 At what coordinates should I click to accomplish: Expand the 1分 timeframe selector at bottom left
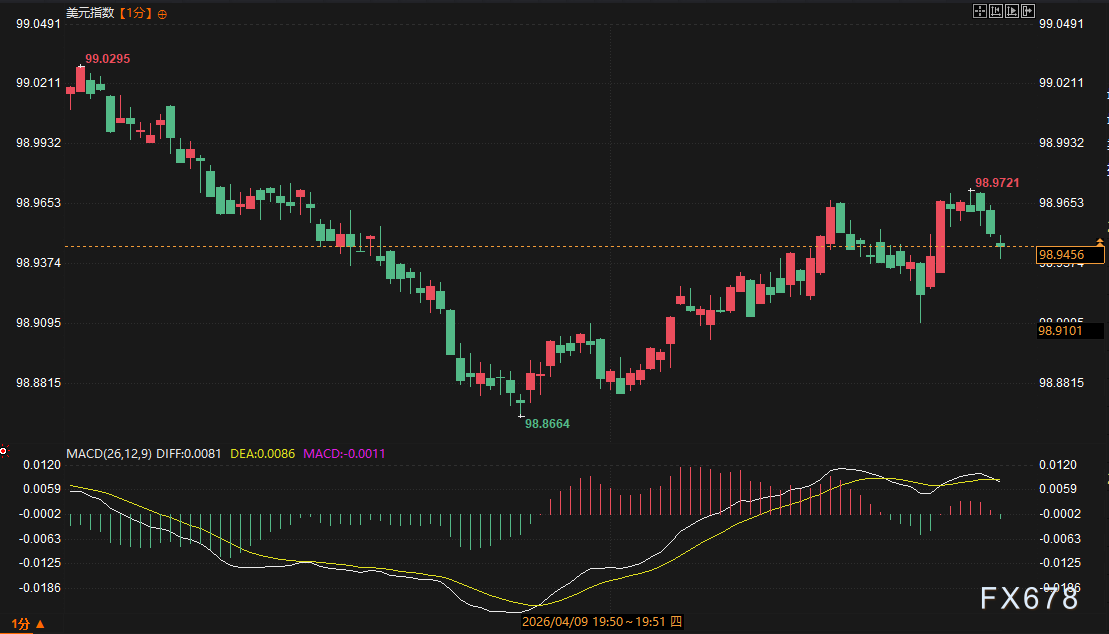(20, 623)
